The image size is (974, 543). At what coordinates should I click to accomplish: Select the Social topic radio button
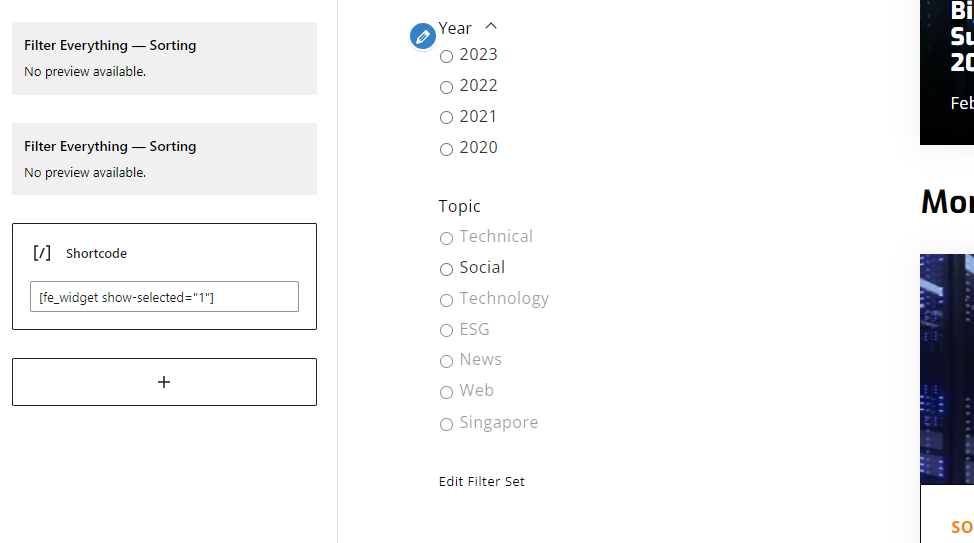446,269
